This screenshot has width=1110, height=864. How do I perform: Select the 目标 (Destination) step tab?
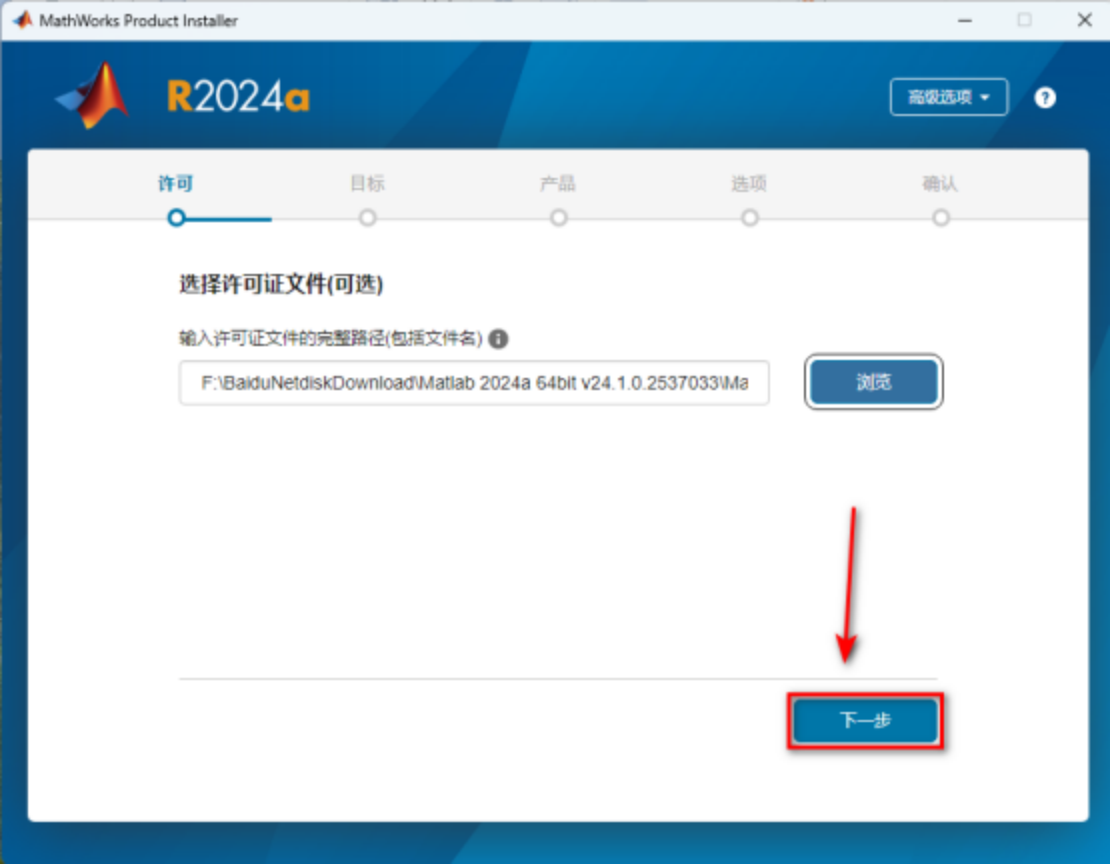367,183
